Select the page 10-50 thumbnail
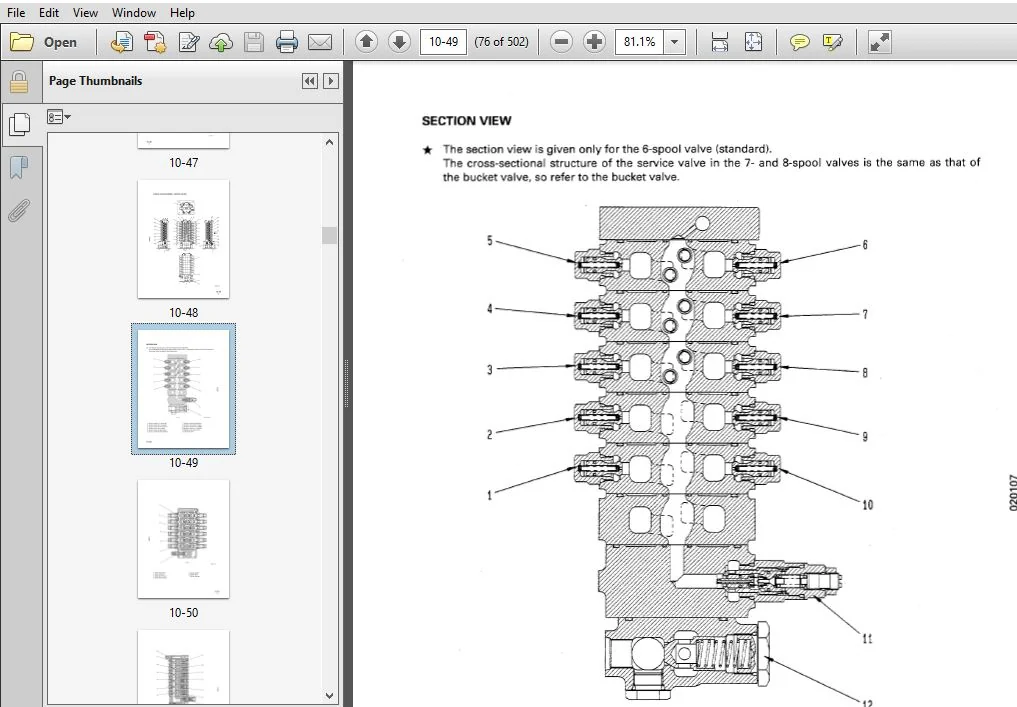Image resolution: width=1017 pixels, height=707 pixels. 184,539
